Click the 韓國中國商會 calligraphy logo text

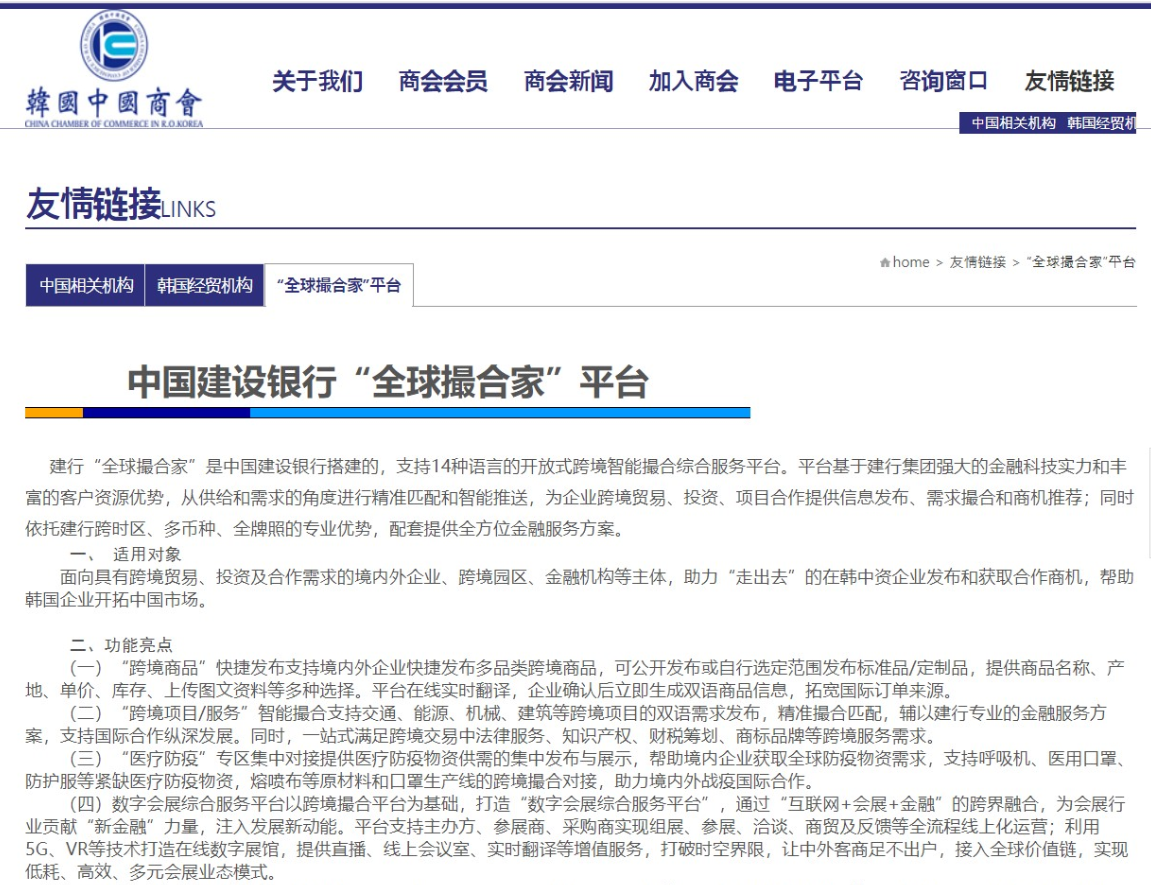point(114,103)
